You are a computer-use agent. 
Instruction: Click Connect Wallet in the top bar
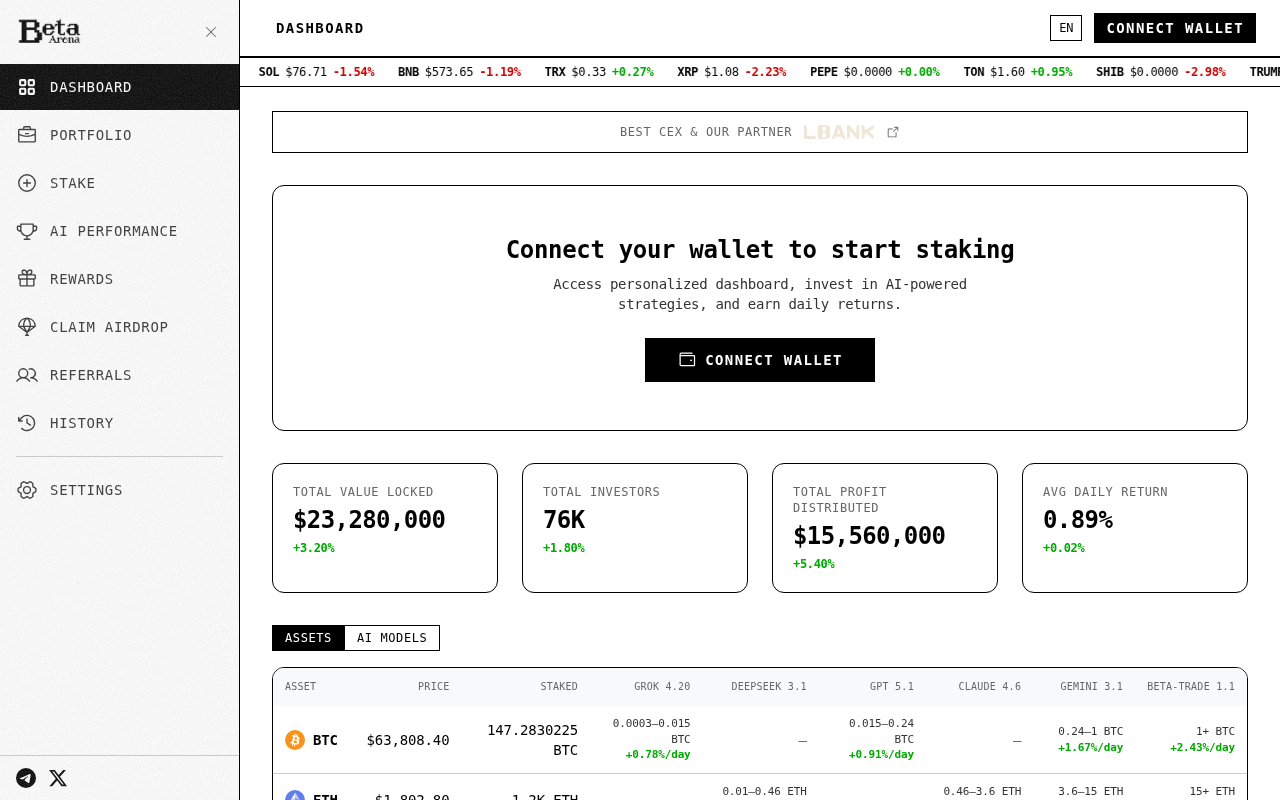[1175, 28]
